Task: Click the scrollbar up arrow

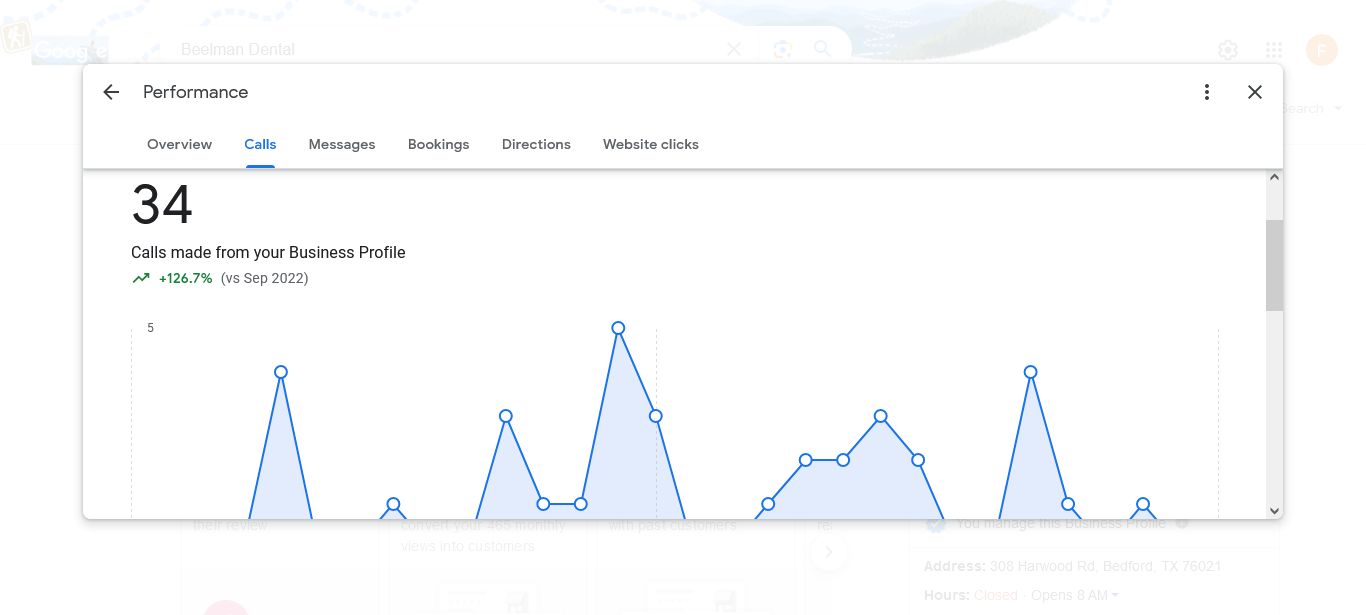Action: click(x=1274, y=177)
